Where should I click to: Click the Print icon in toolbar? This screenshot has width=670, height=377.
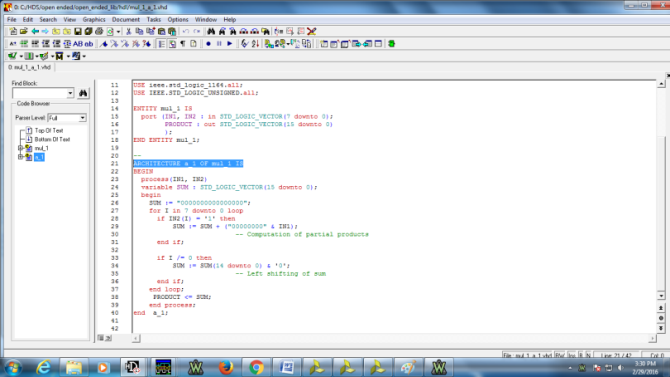point(99,31)
